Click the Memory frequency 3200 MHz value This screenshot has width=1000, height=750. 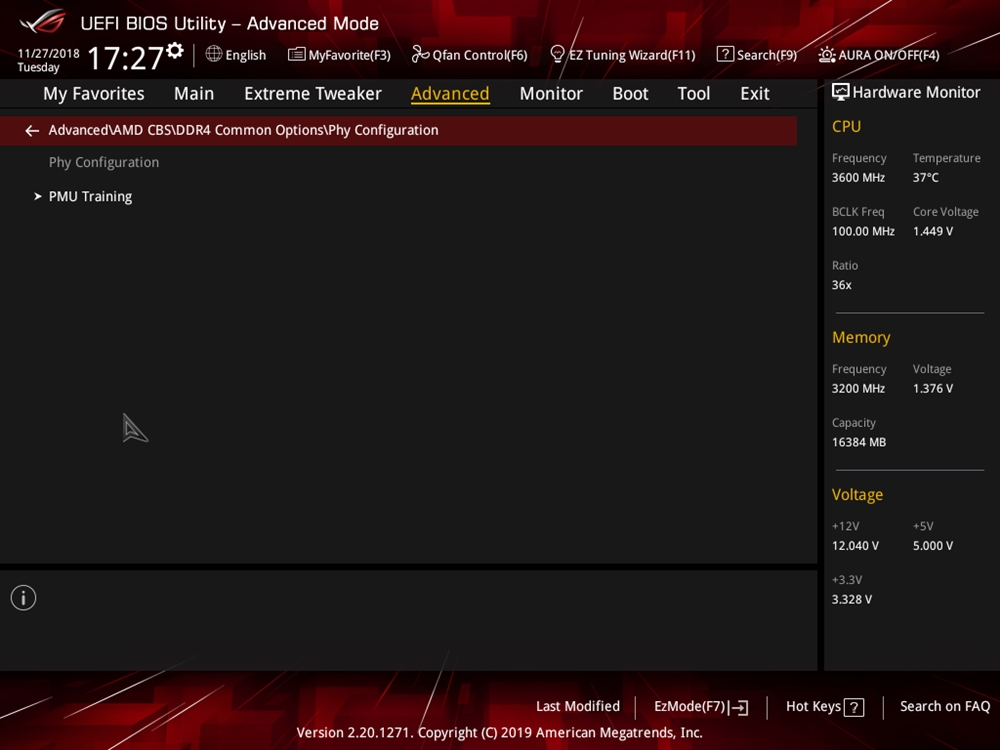click(858, 388)
